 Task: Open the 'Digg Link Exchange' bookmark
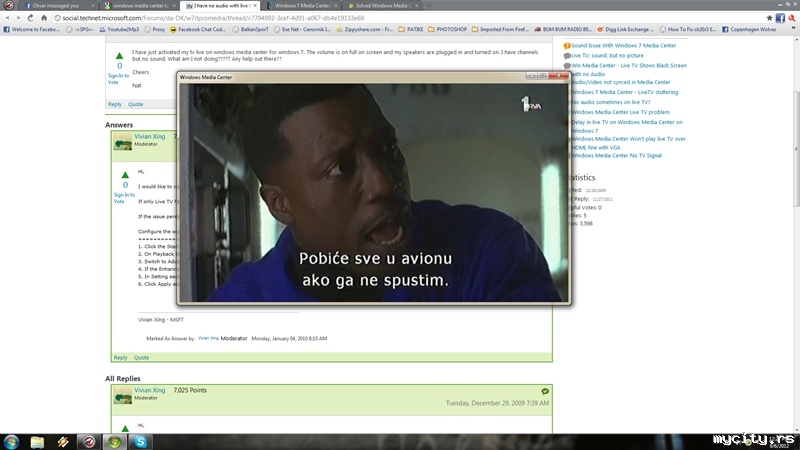(x=626, y=30)
